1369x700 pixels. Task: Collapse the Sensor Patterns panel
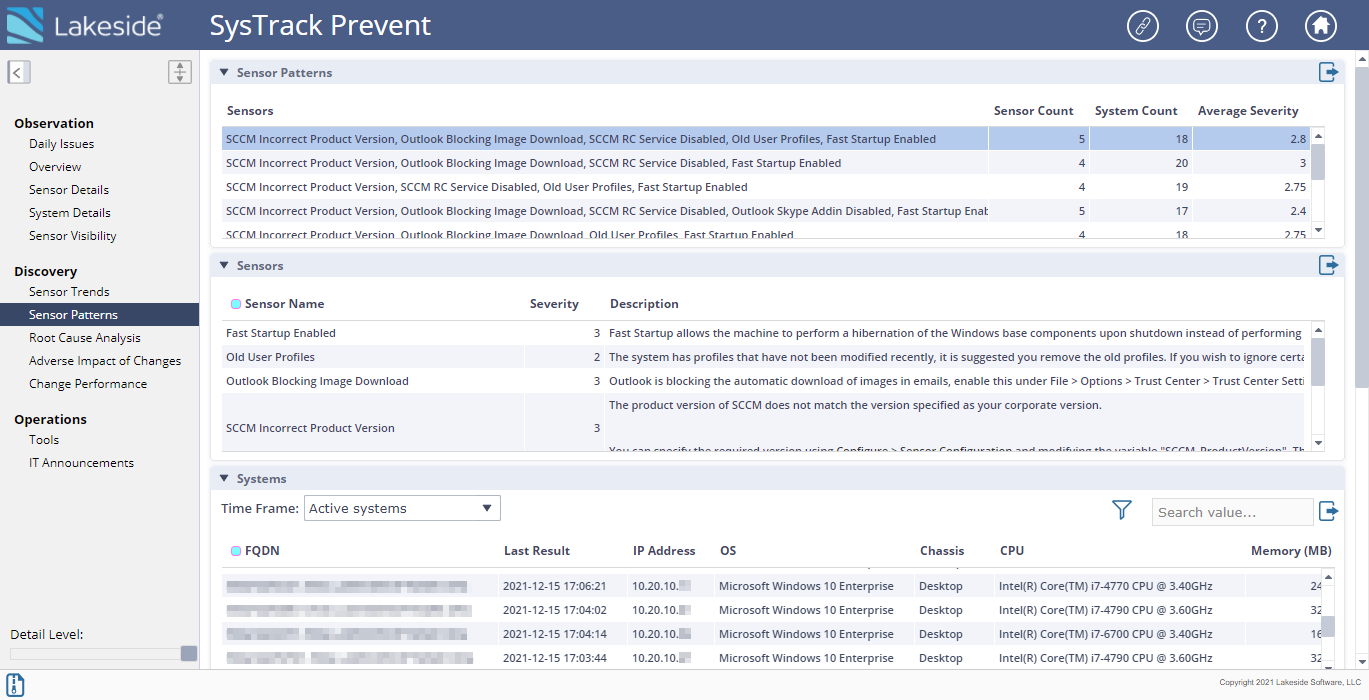(x=225, y=73)
